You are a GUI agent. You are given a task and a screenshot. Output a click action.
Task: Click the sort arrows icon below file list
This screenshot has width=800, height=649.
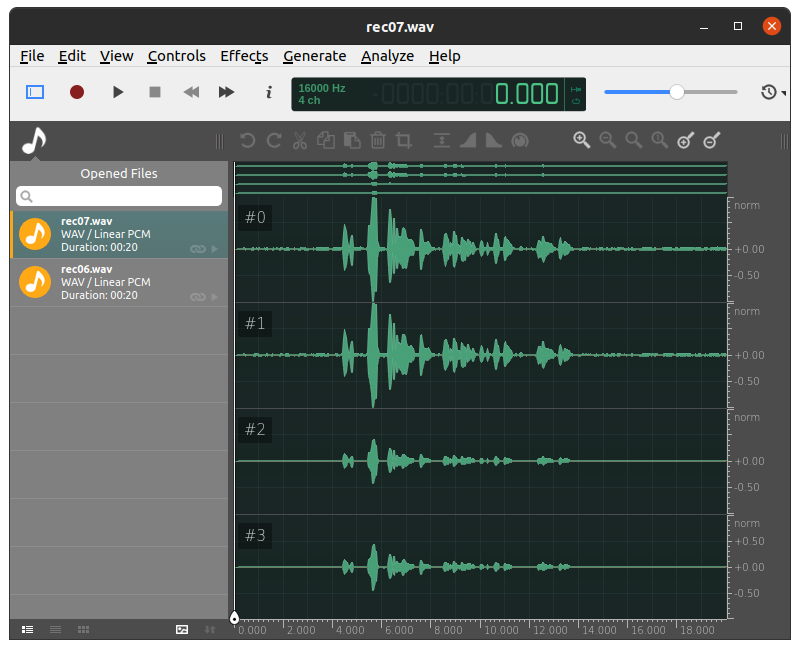point(210,630)
